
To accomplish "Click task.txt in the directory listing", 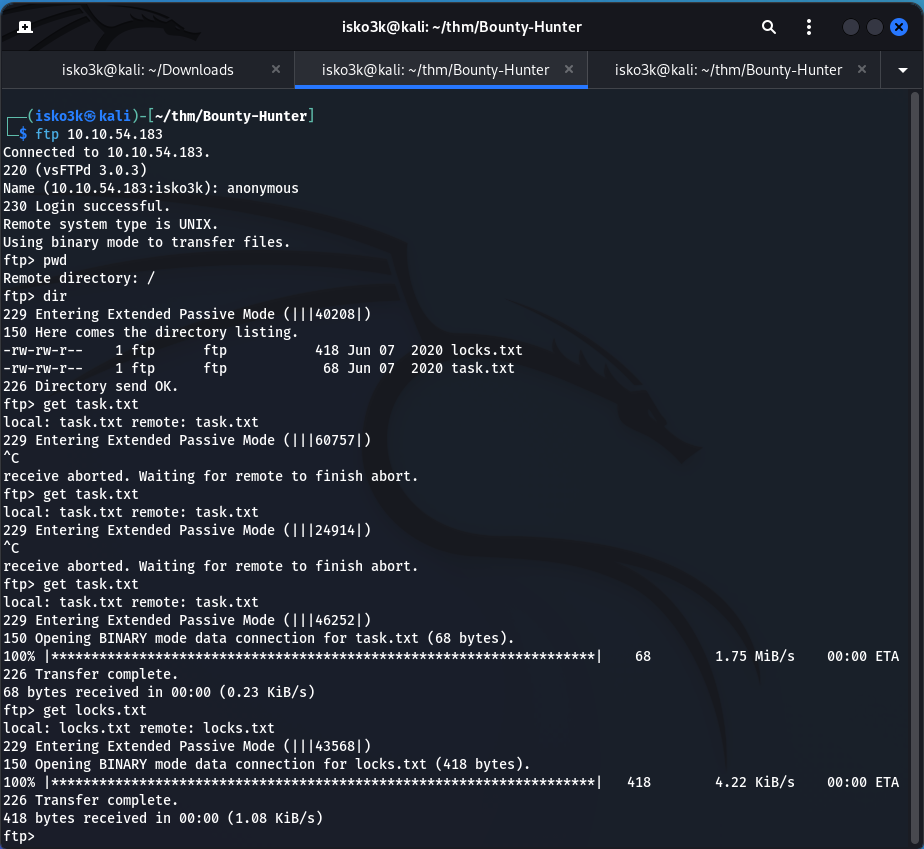I will [482, 368].
